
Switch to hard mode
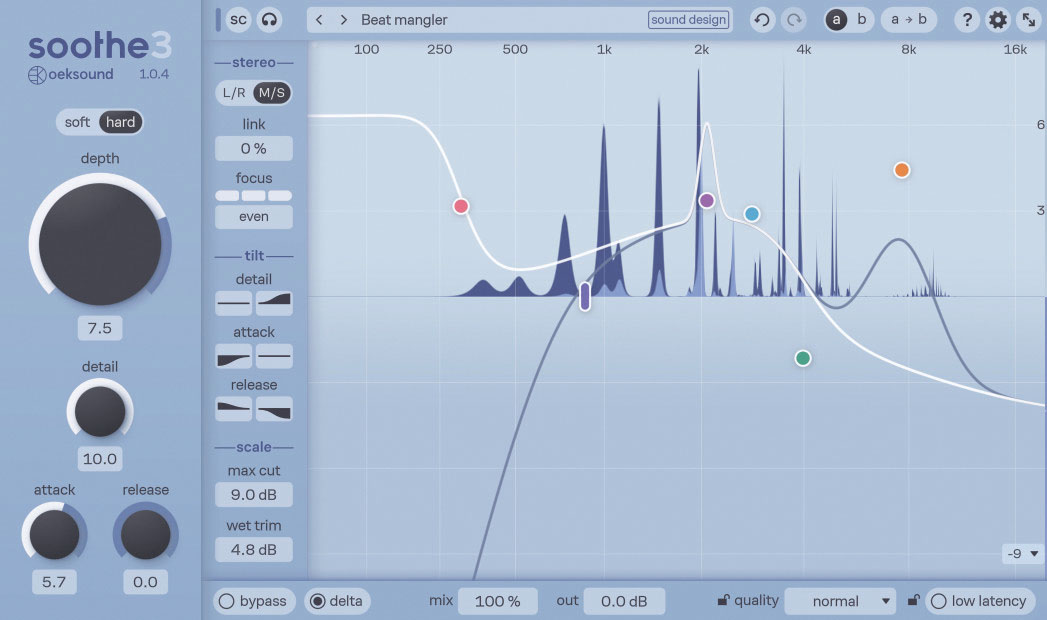coord(121,122)
